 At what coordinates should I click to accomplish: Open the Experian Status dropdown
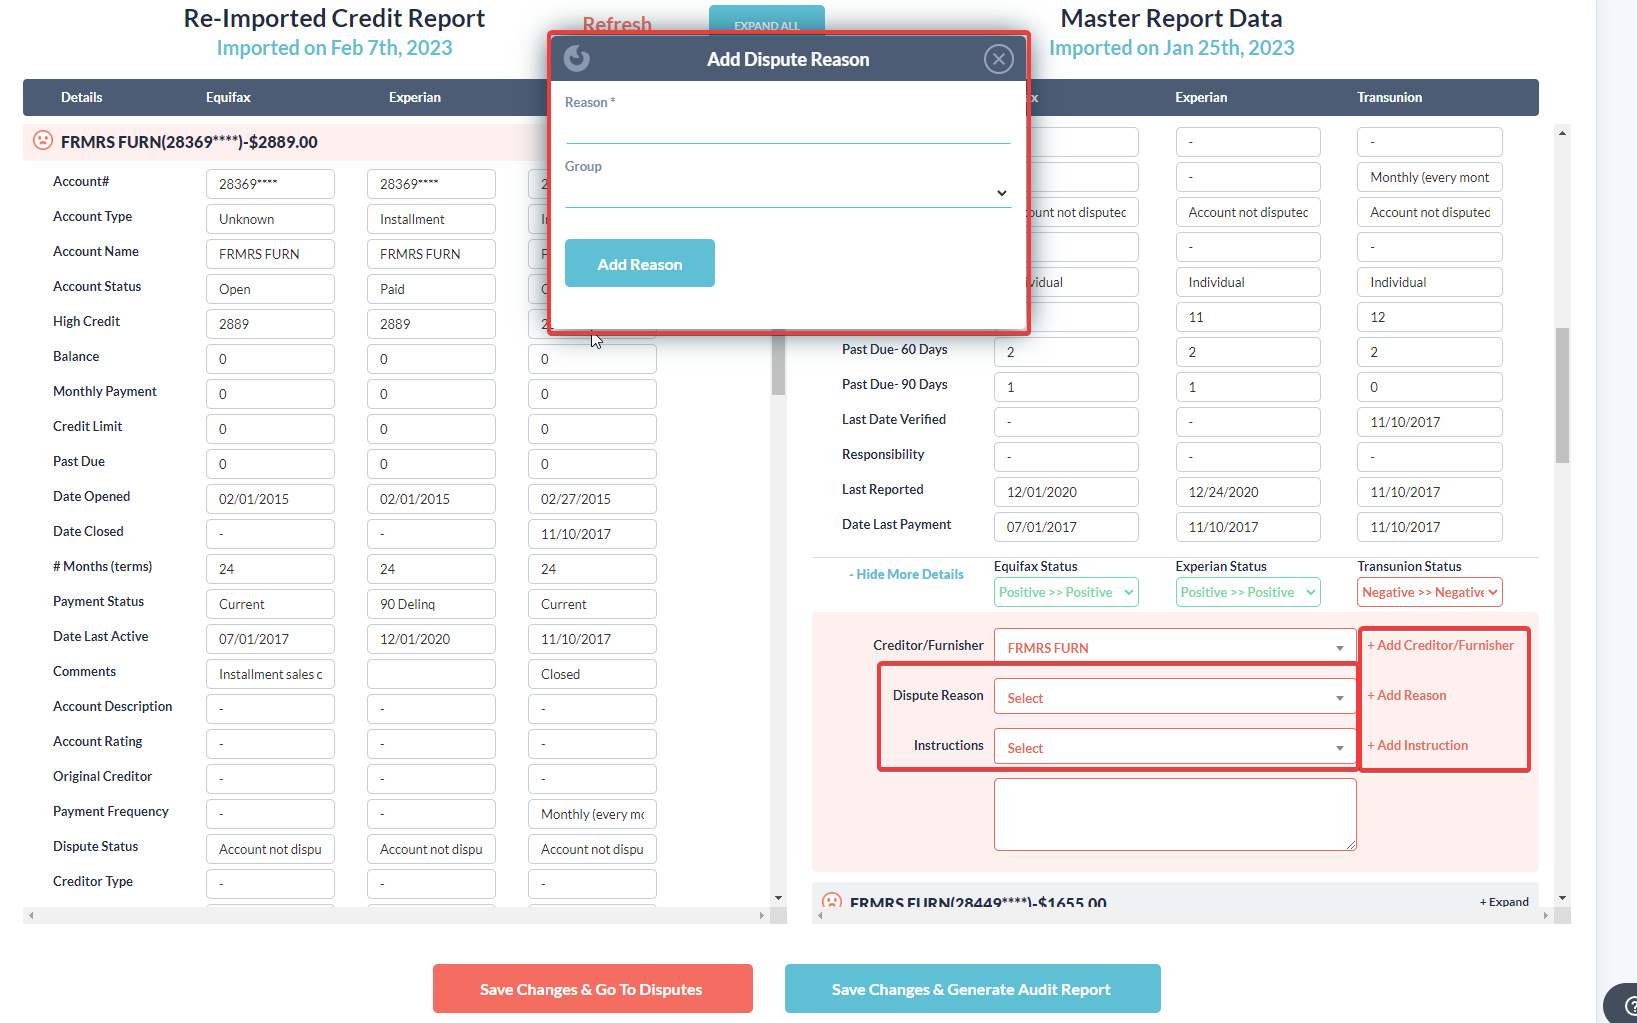pos(1247,592)
